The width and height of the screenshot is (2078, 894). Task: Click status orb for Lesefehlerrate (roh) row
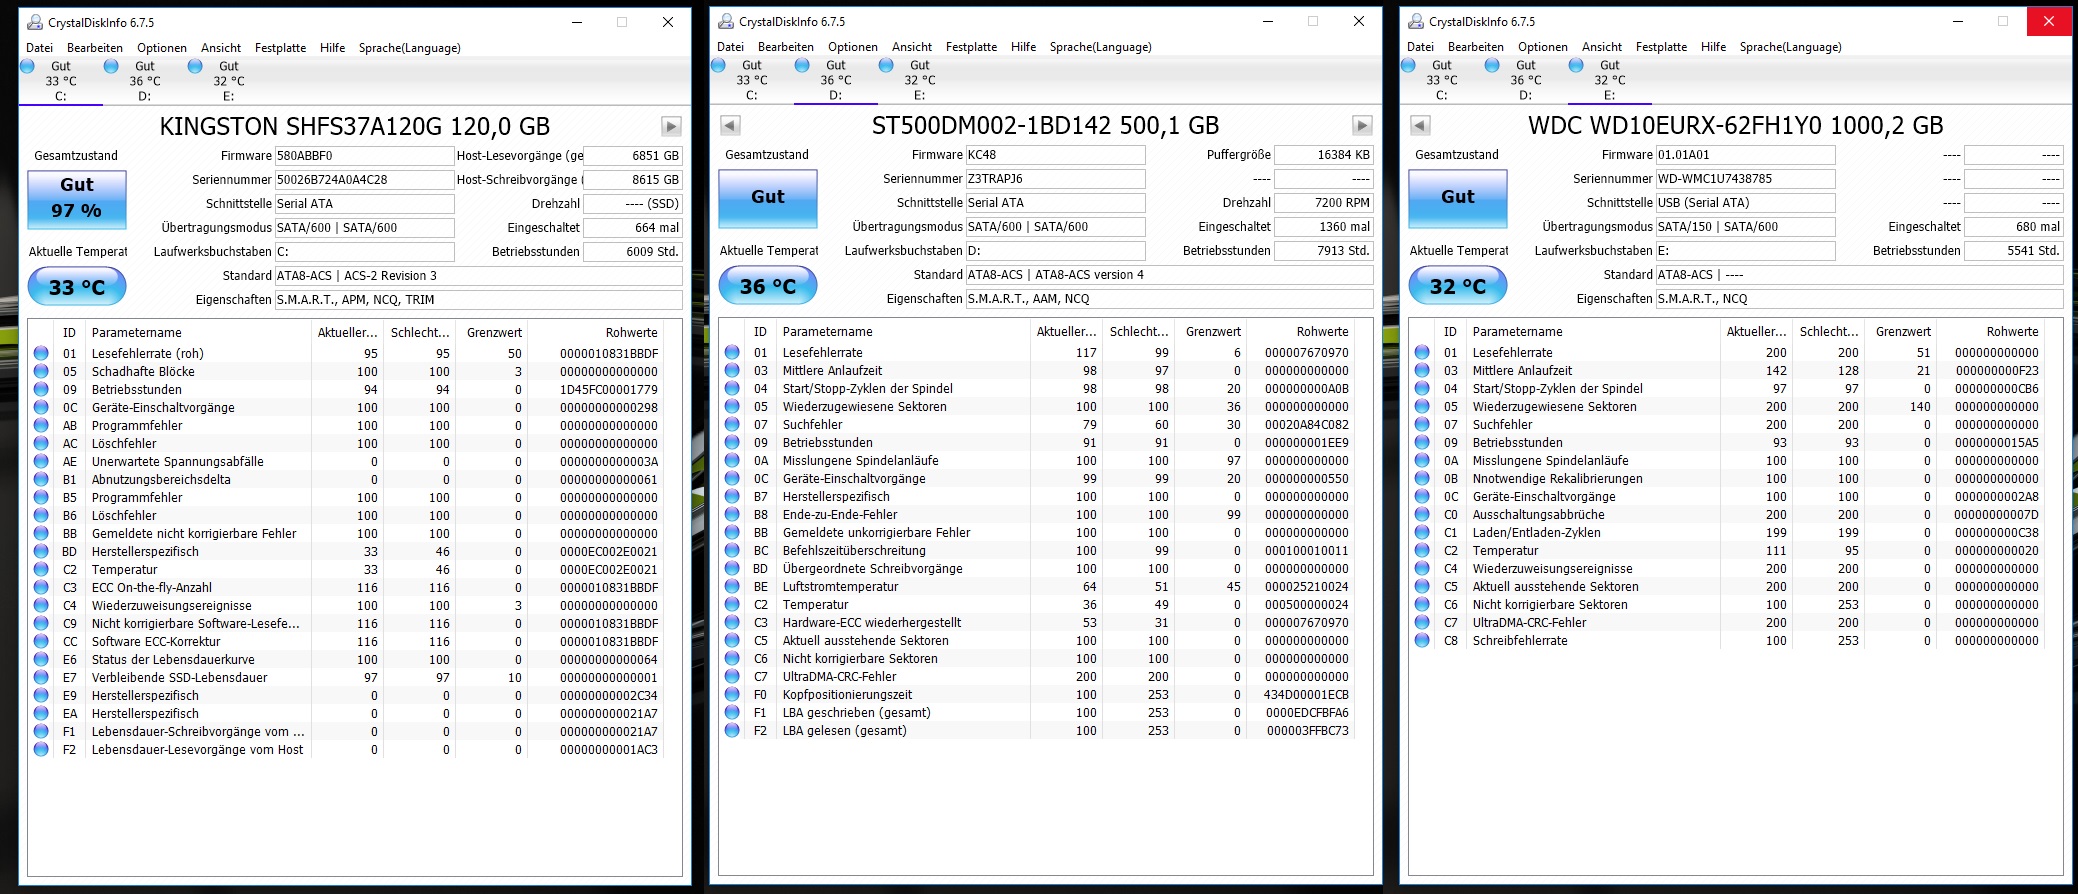click(41, 353)
